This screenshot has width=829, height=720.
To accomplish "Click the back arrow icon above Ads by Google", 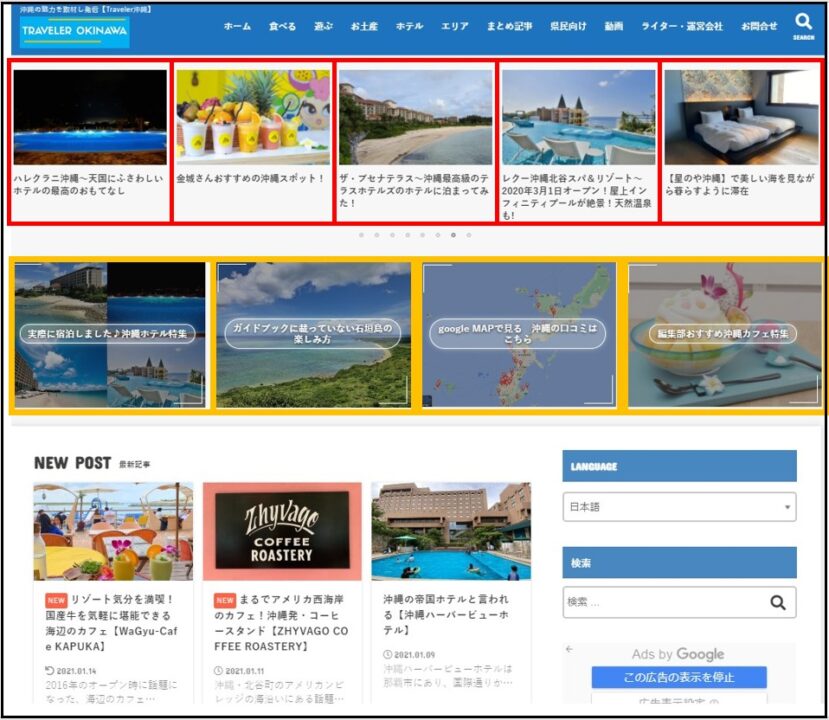I will coord(570,649).
